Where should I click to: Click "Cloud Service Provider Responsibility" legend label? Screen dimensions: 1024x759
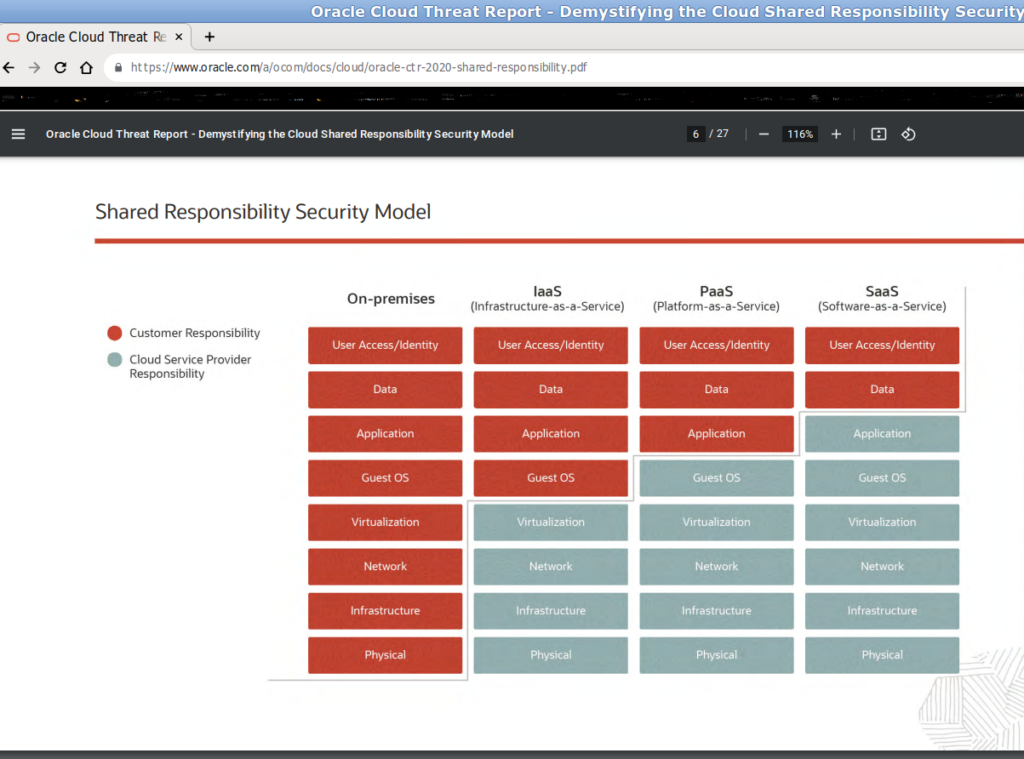190,366
